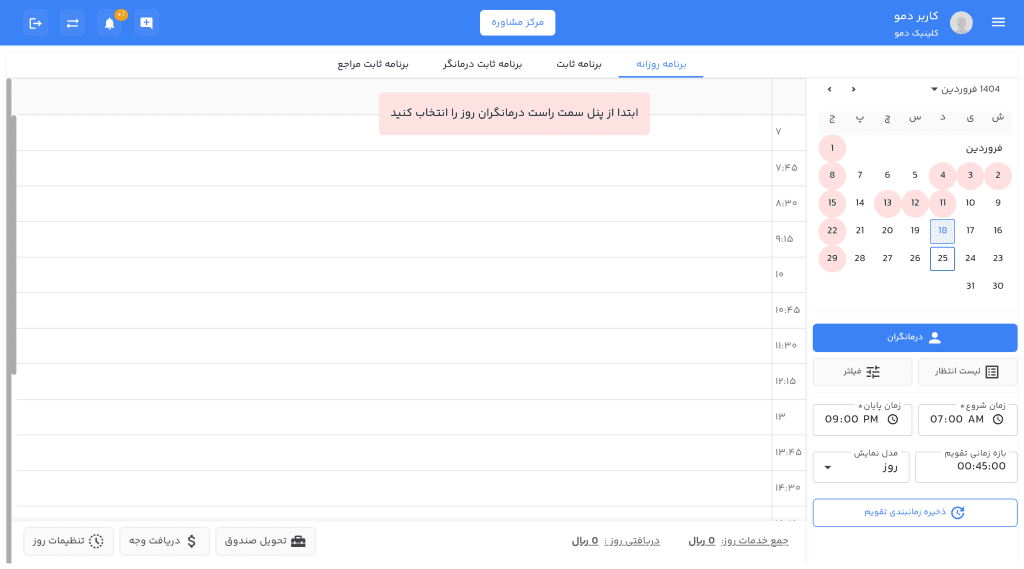Image resolution: width=1024 pixels, height=569 pixels.
Task: Select day 2 in the calendar
Action: (998, 175)
